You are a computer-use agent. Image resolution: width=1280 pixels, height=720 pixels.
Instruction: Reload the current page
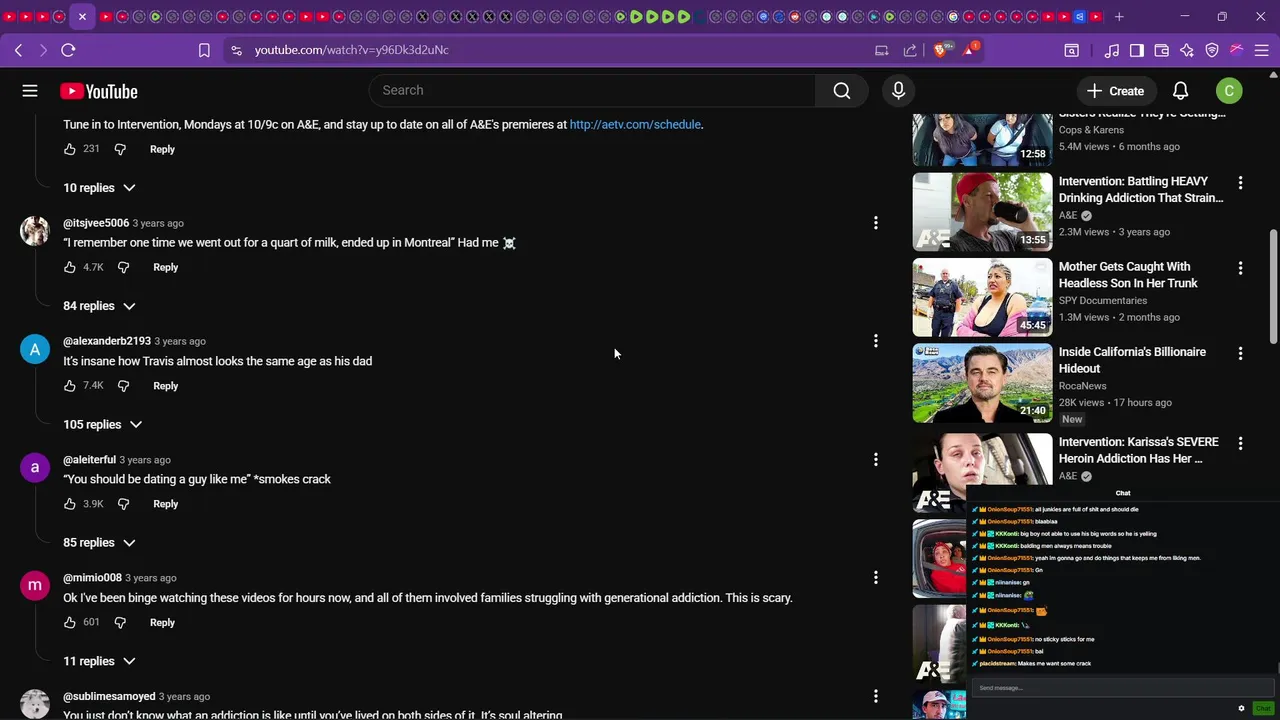[68, 50]
